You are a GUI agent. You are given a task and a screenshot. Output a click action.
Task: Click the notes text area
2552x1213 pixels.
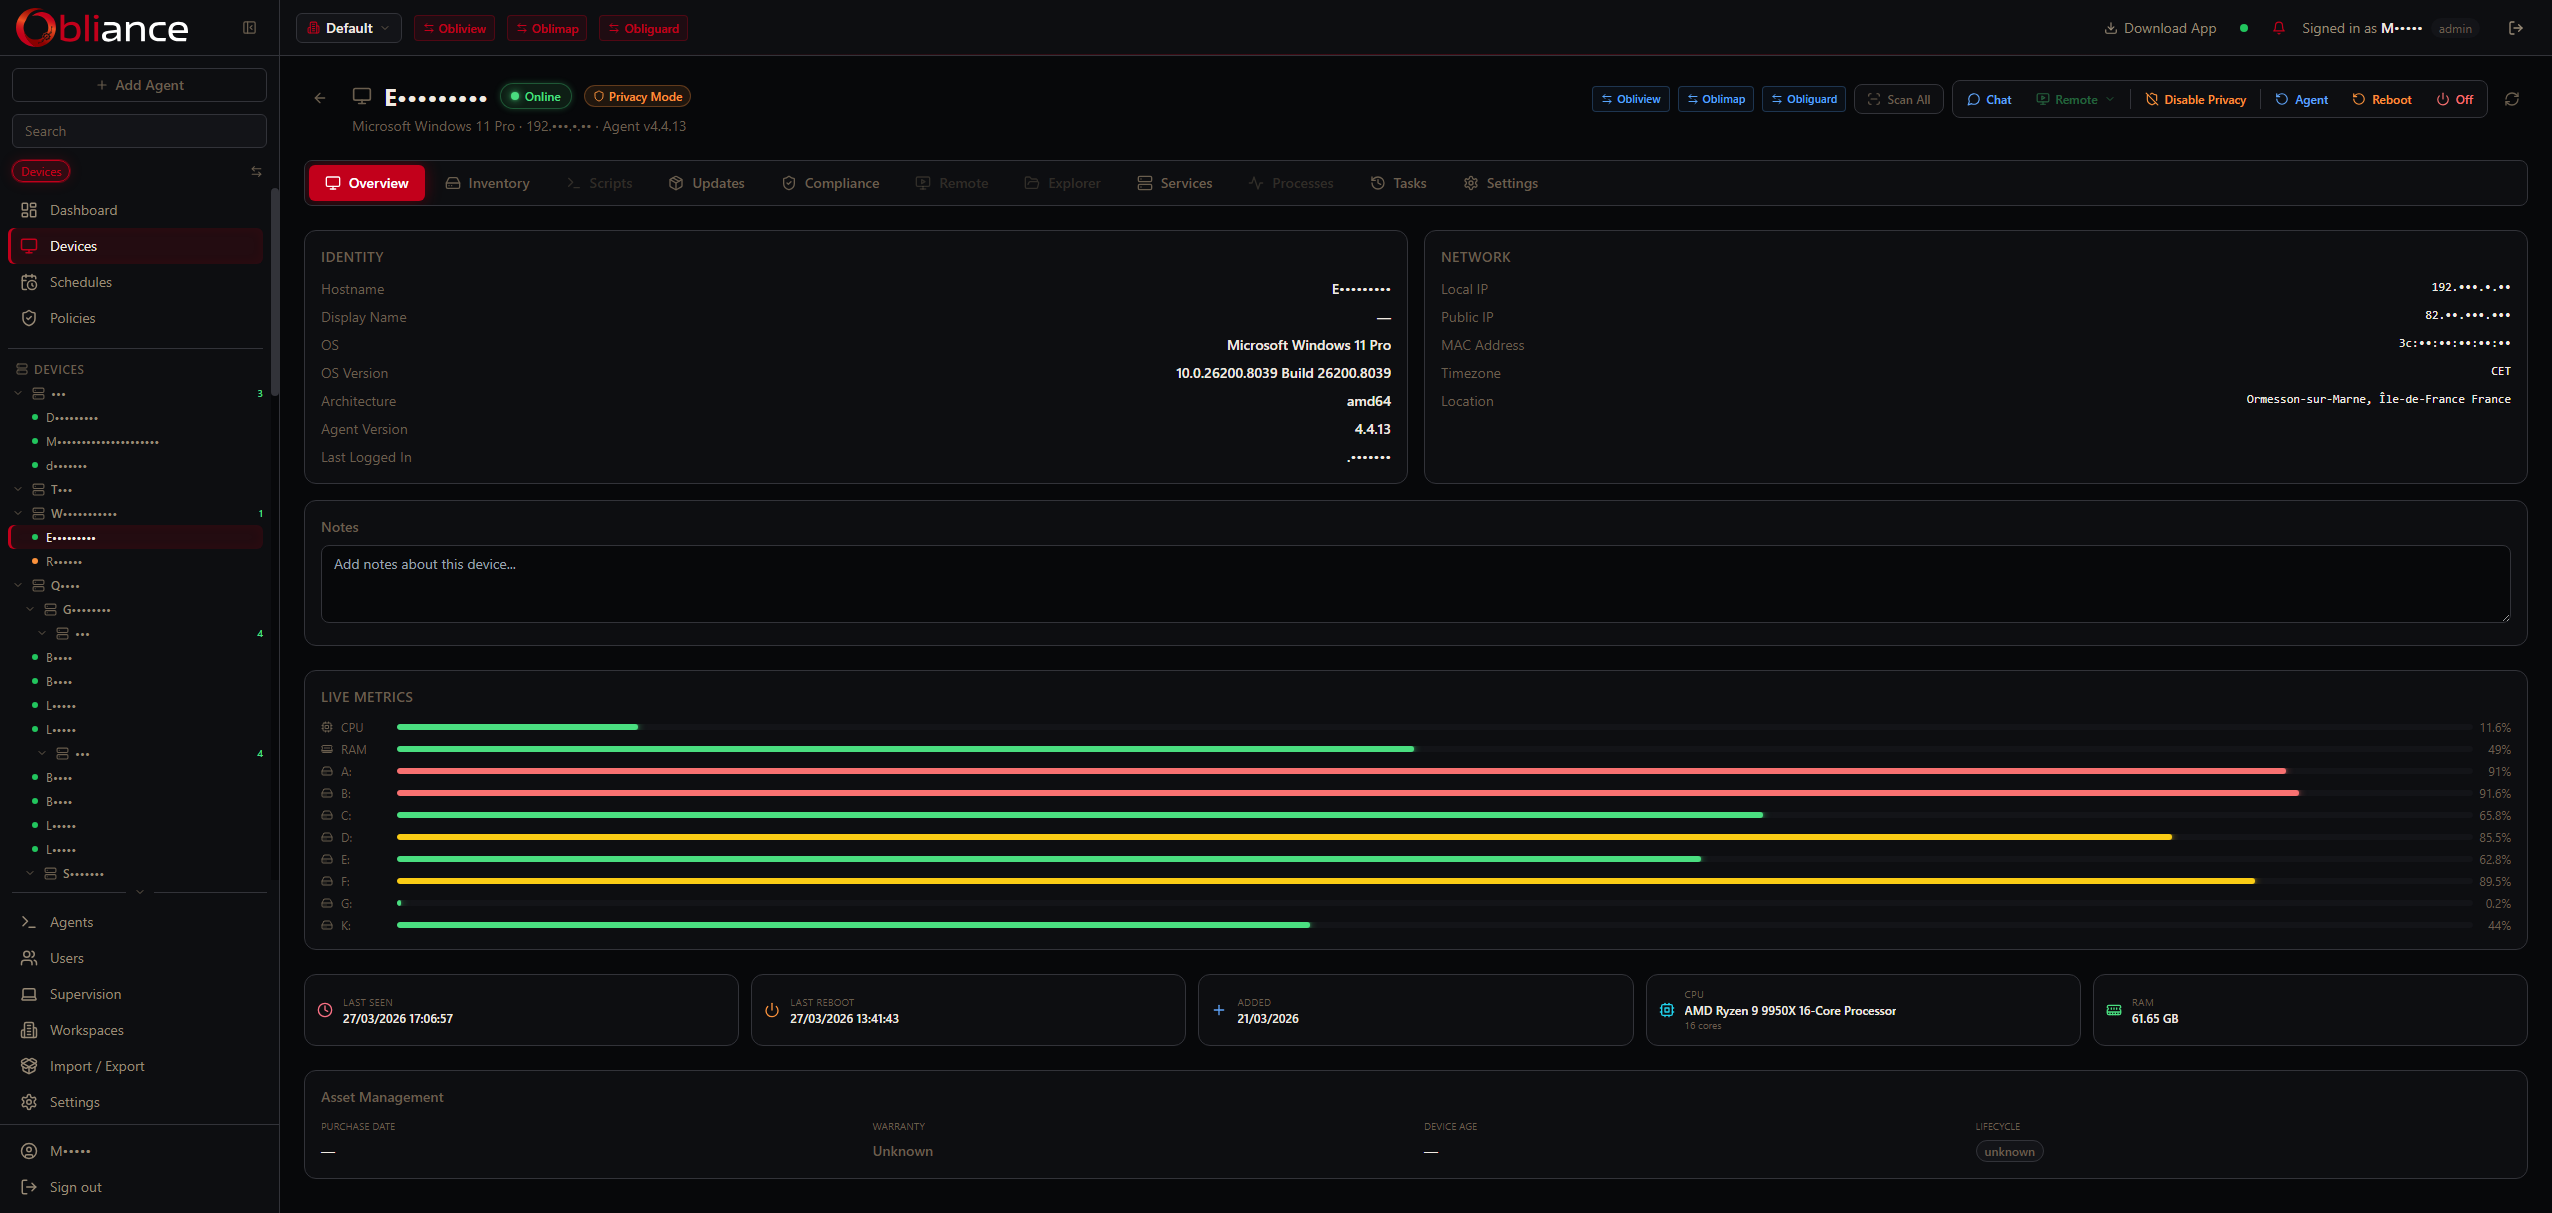pyautogui.click(x=1415, y=584)
